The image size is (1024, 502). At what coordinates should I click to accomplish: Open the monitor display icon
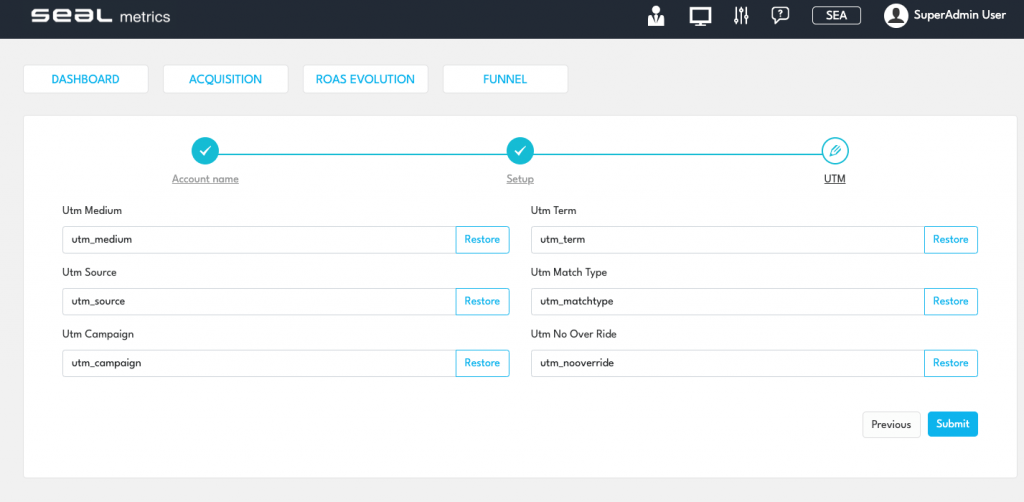point(700,16)
